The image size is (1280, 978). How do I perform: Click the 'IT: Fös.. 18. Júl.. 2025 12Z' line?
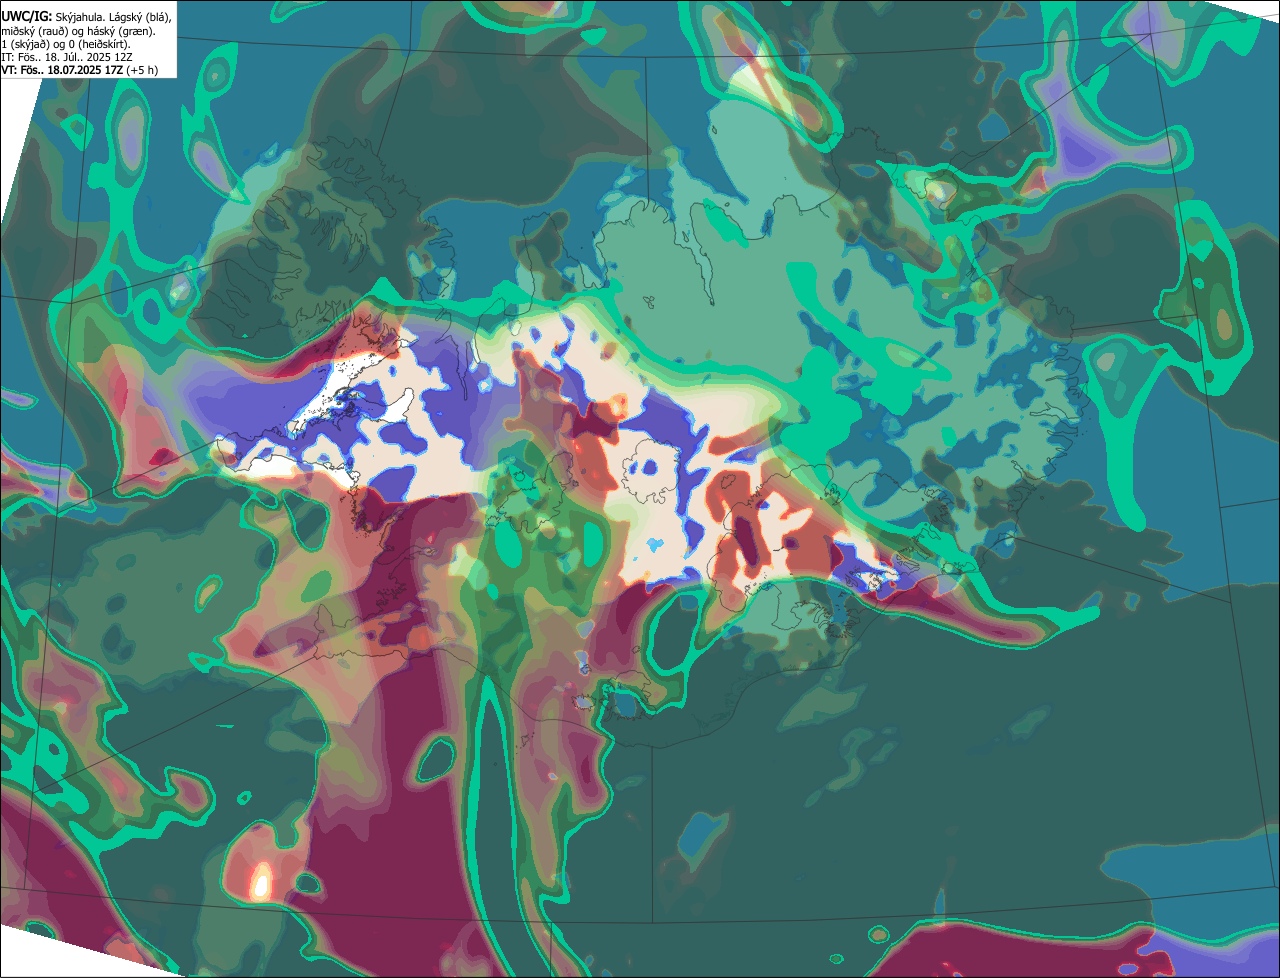tap(67, 57)
